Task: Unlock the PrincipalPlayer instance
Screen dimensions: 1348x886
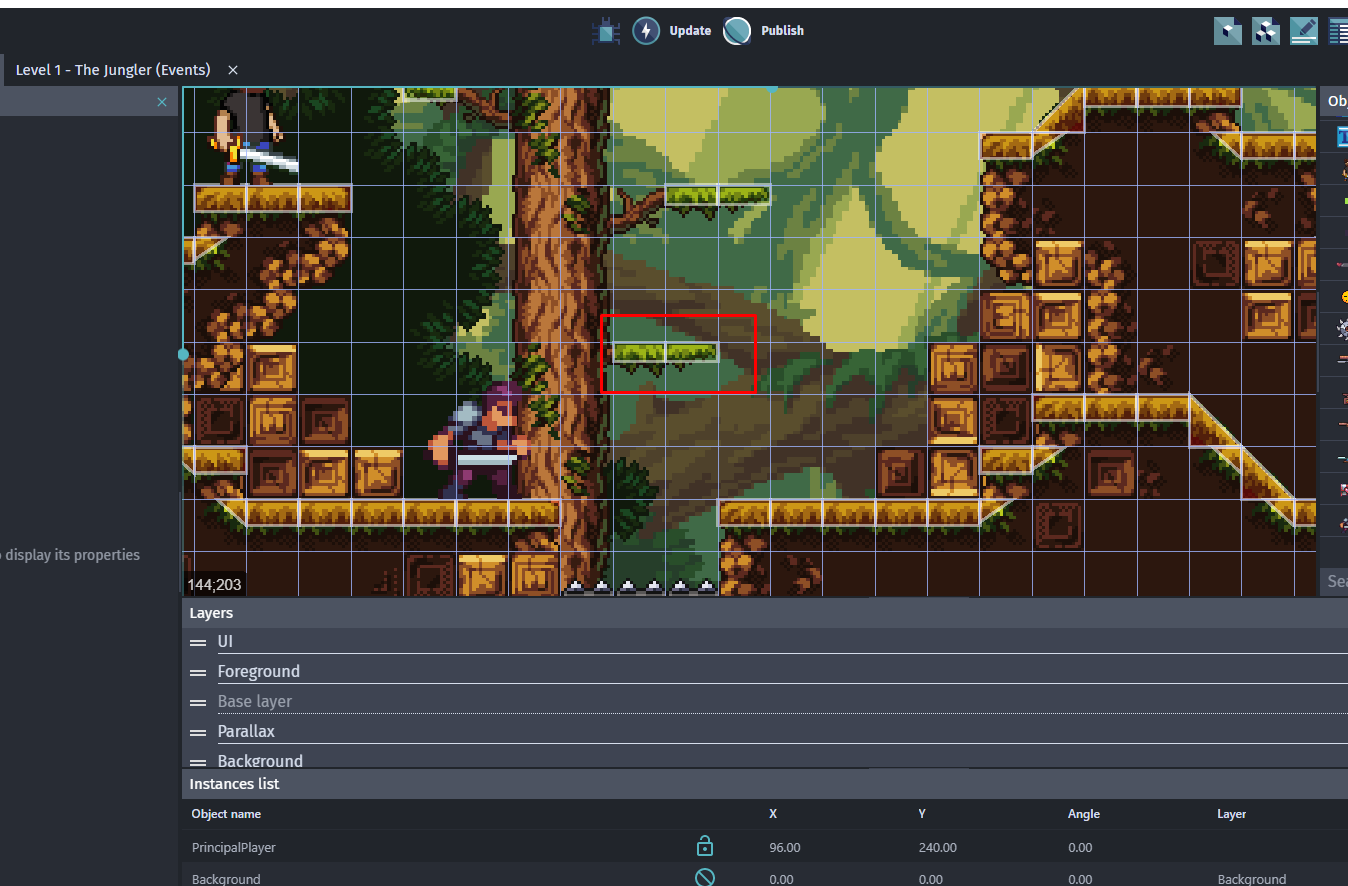Action: 705,846
